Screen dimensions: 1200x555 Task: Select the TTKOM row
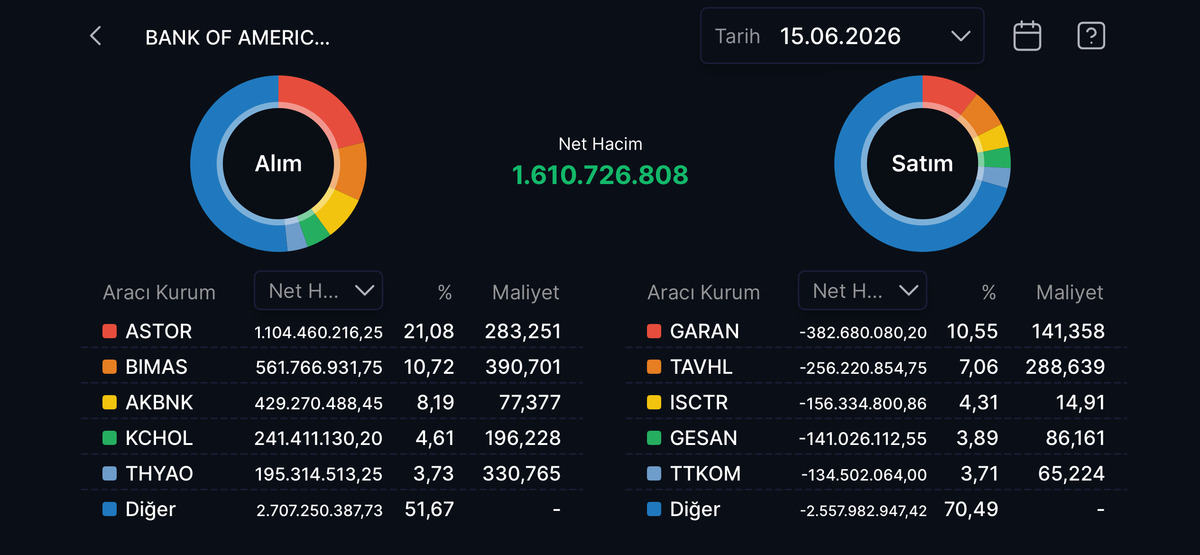tap(876, 473)
